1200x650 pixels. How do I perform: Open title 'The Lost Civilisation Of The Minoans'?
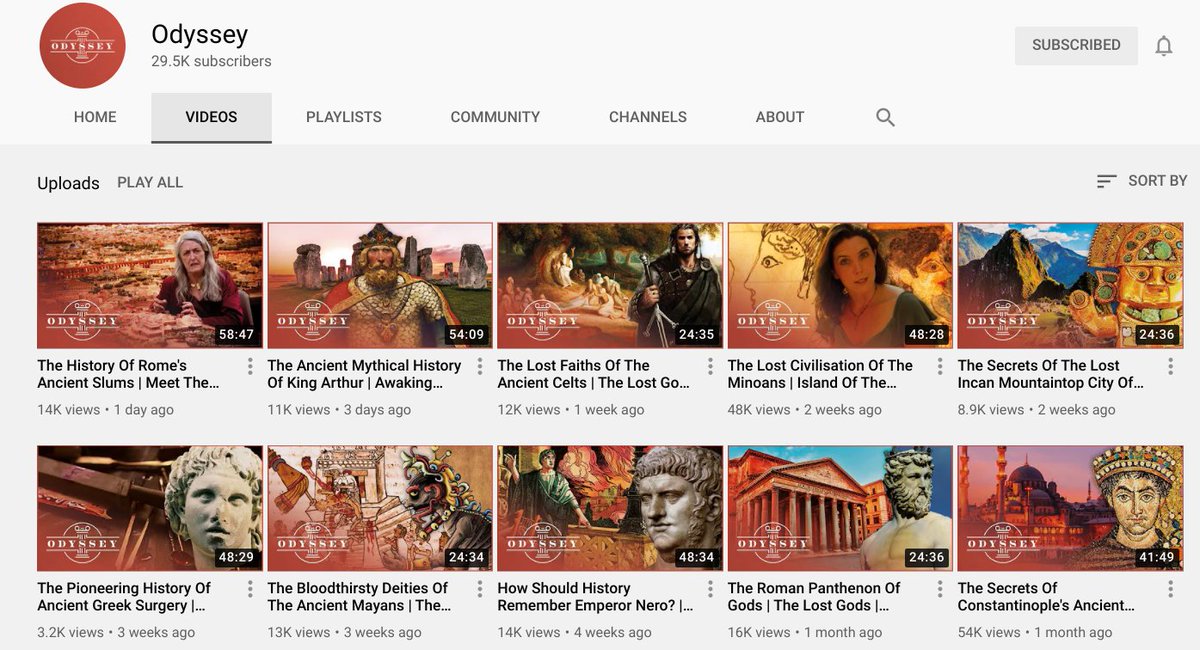[820, 374]
